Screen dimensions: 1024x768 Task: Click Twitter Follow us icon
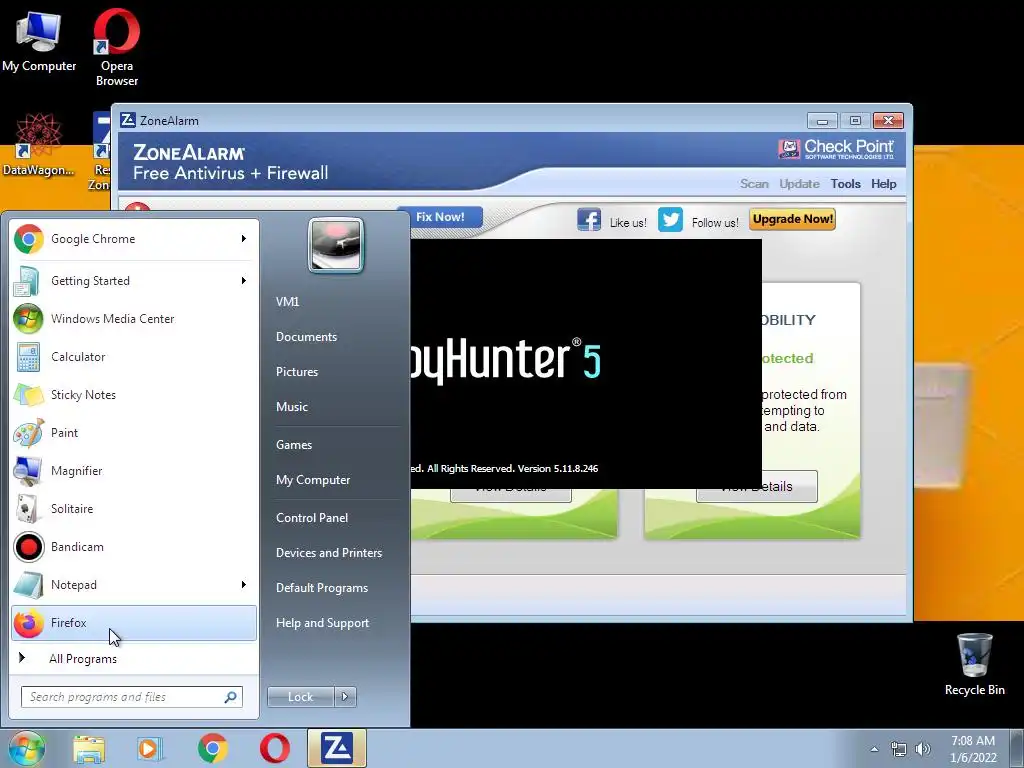click(670, 219)
